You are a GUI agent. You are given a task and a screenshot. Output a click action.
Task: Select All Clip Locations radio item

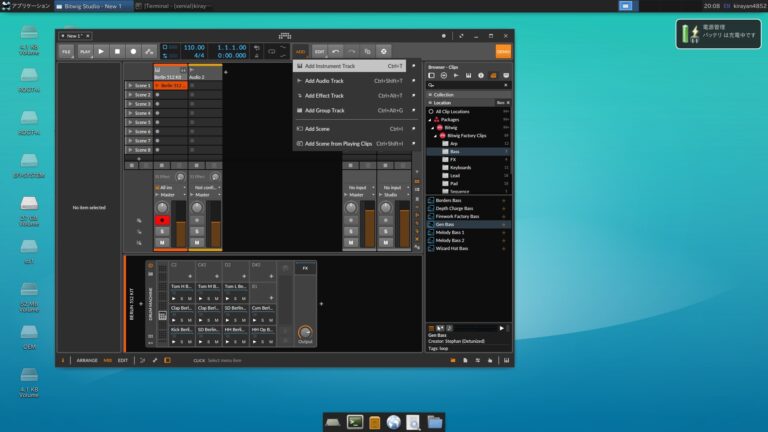[x=431, y=112]
